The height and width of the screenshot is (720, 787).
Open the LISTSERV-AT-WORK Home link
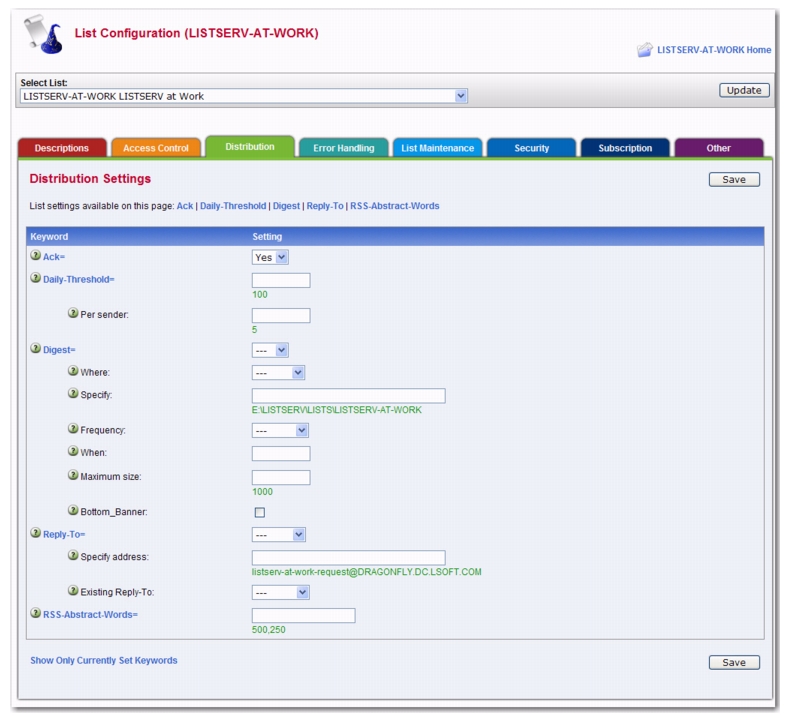click(714, 50)
